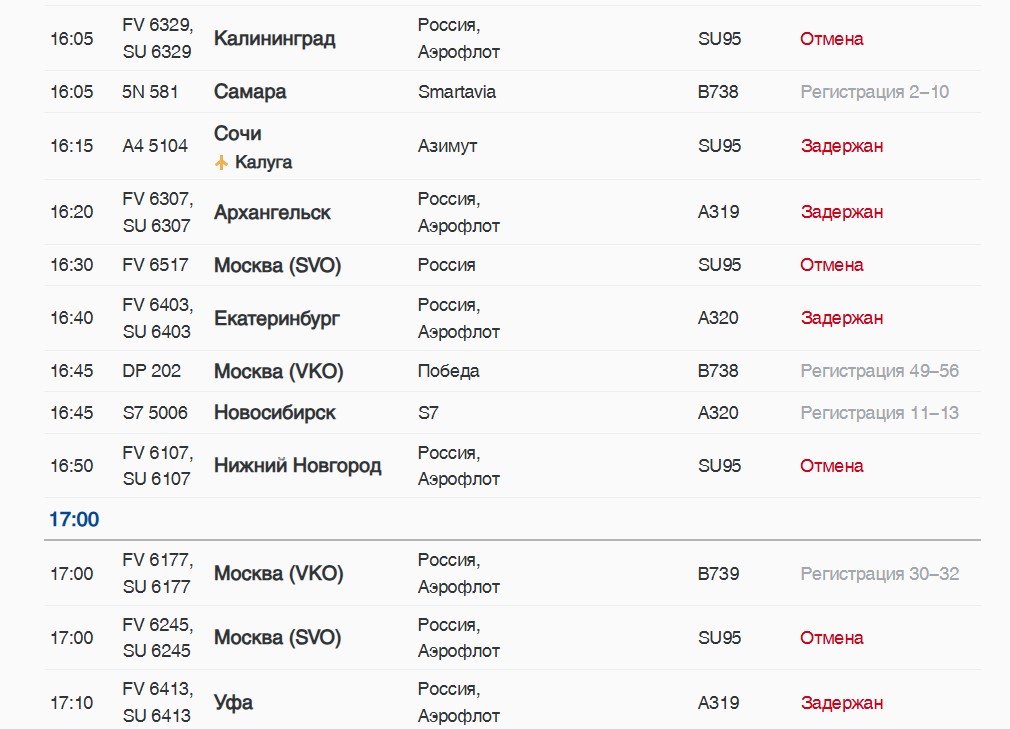Click the Уфа destination
The width and height of the screenshot is (1010, 729).
coord(233,703)
